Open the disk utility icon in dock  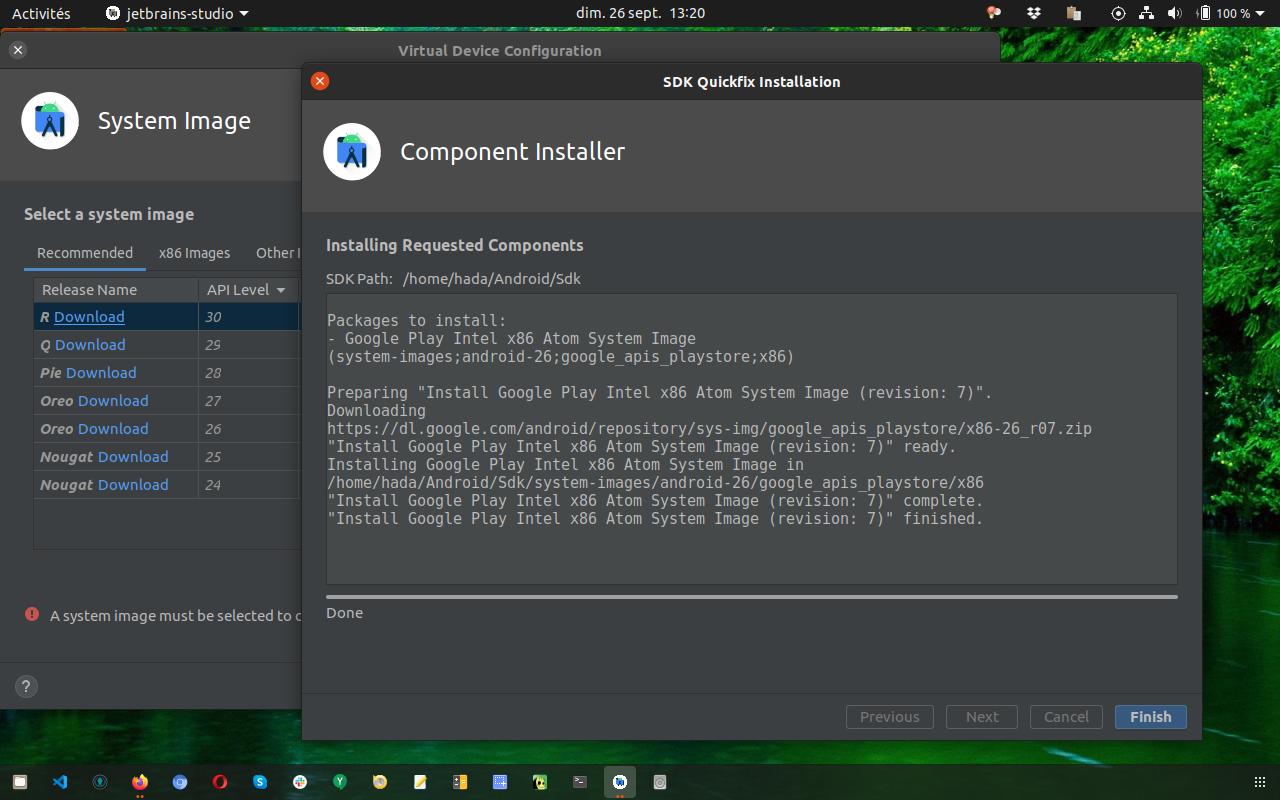tap(660, 782)
